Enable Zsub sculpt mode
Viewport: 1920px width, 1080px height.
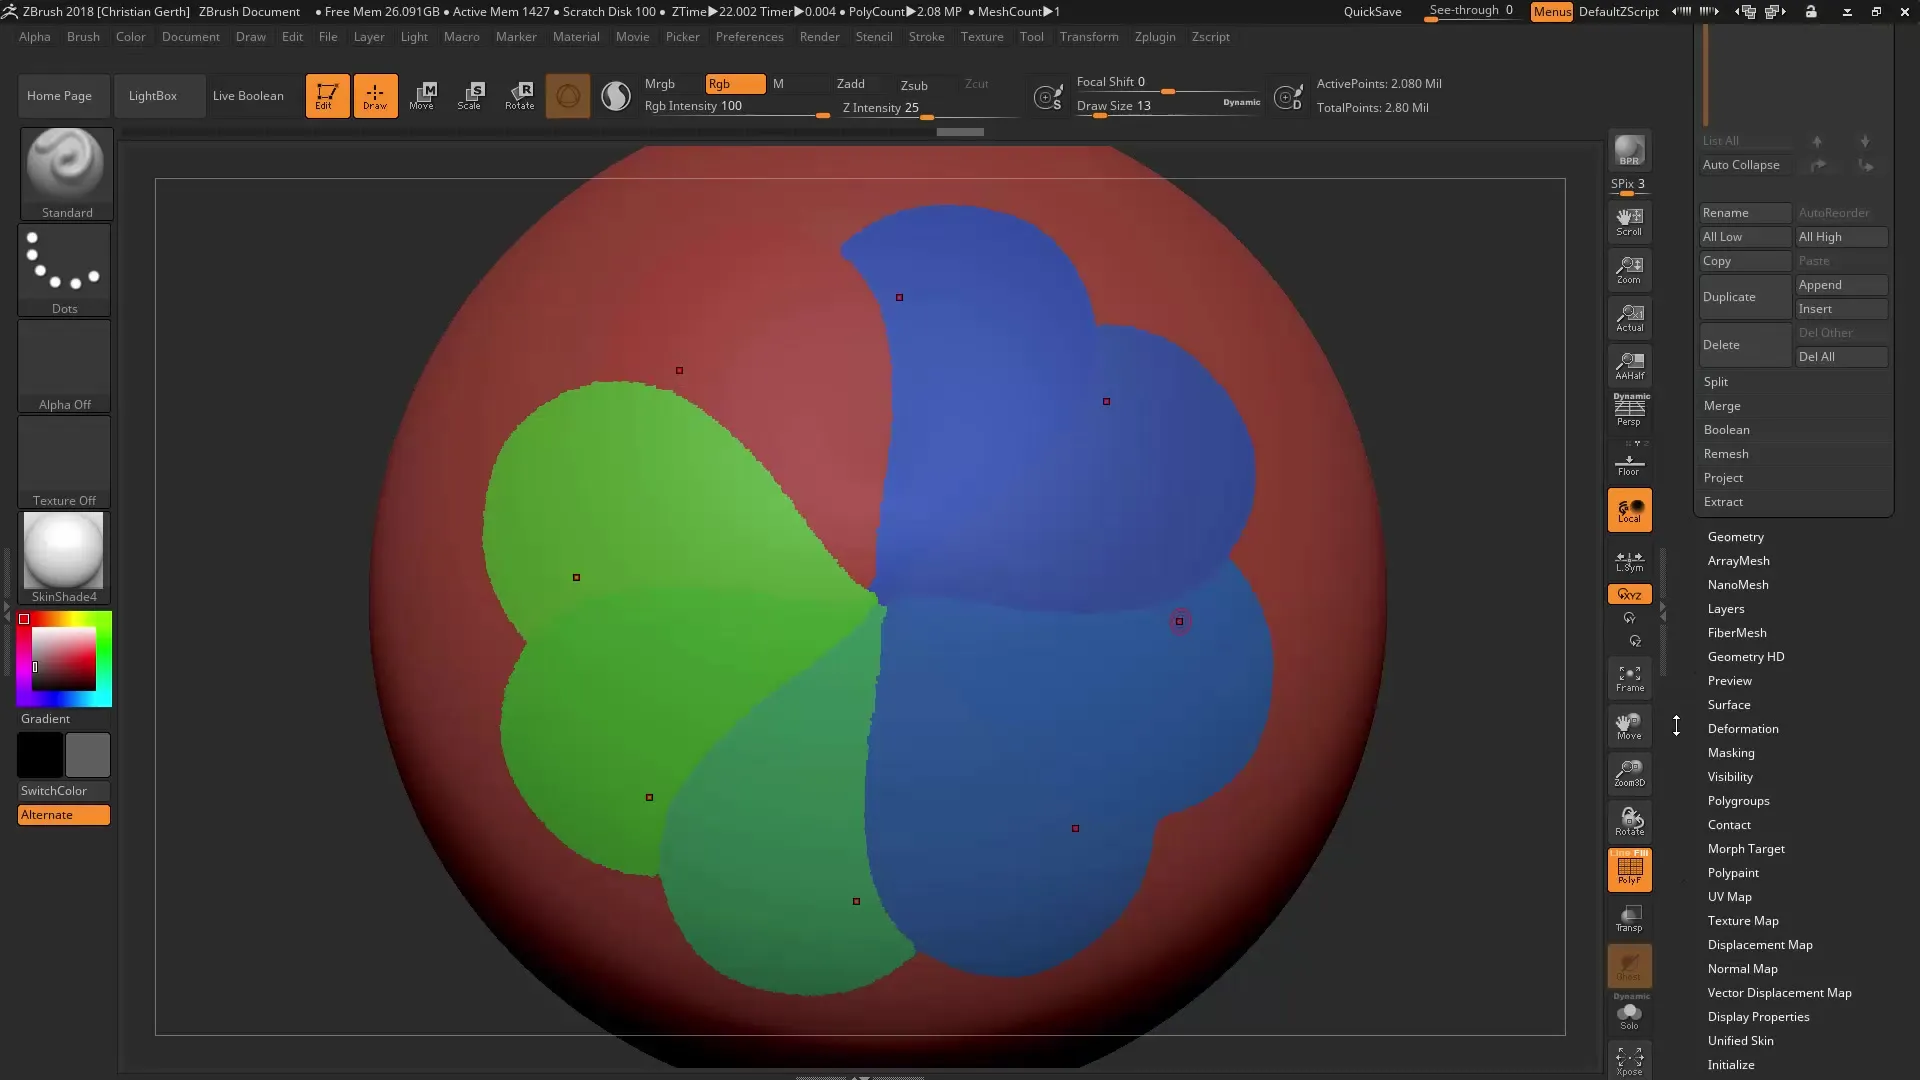pyautogui.click(x=914, y=85)
